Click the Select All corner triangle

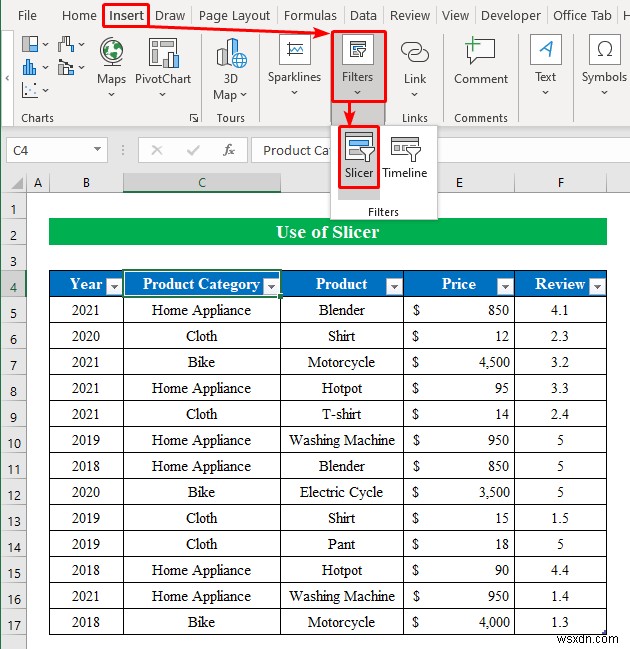click(17, 183)
